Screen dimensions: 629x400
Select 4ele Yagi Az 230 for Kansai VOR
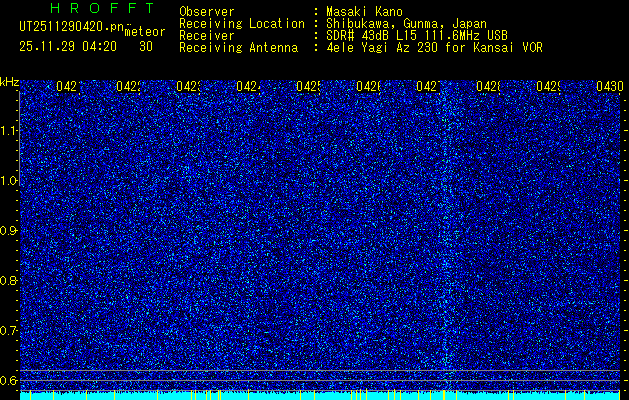click(434, 48)
